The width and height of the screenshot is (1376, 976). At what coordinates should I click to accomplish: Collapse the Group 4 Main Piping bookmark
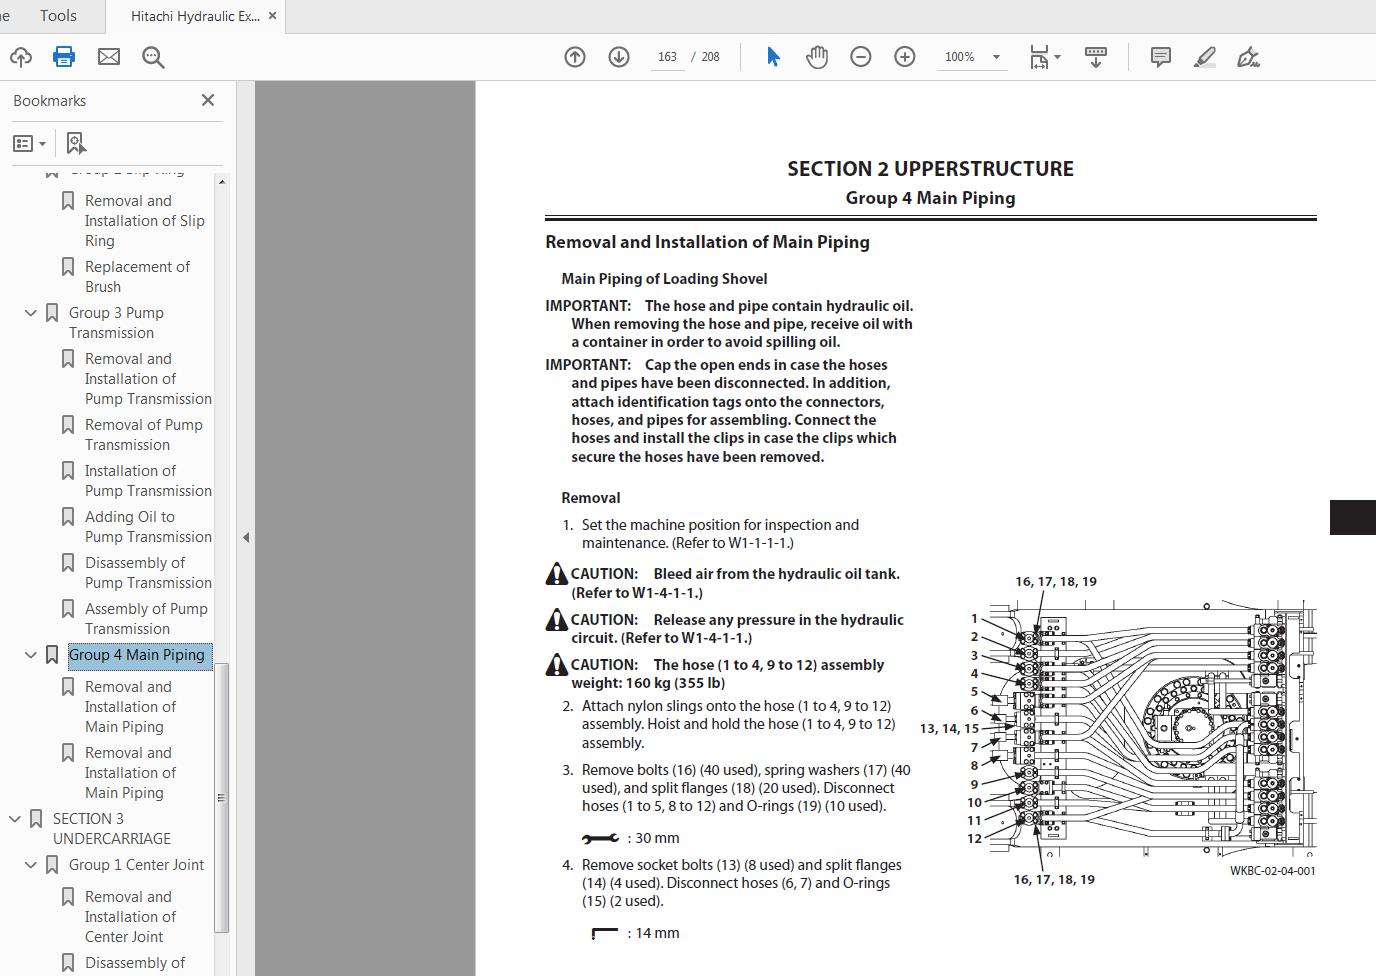(31, 655)
